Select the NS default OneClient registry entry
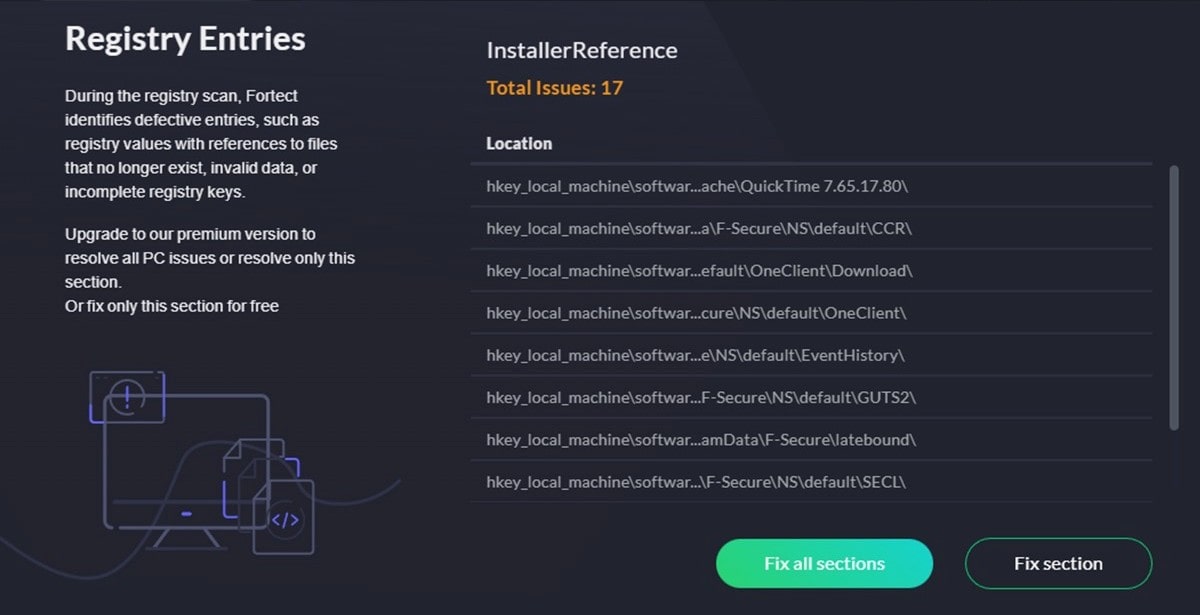The width and height of the screenshot is (1200, 615). 700,312
